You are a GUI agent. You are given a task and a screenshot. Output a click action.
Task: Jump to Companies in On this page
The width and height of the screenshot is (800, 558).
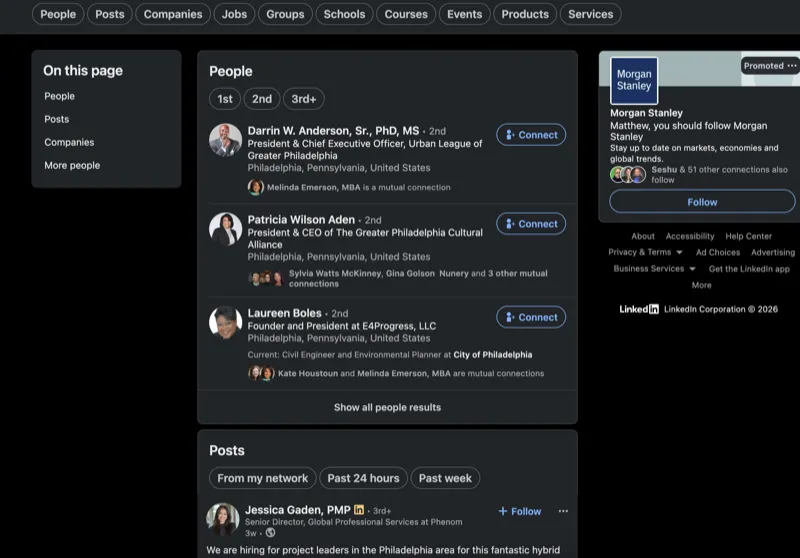click(x=69, y=142)
